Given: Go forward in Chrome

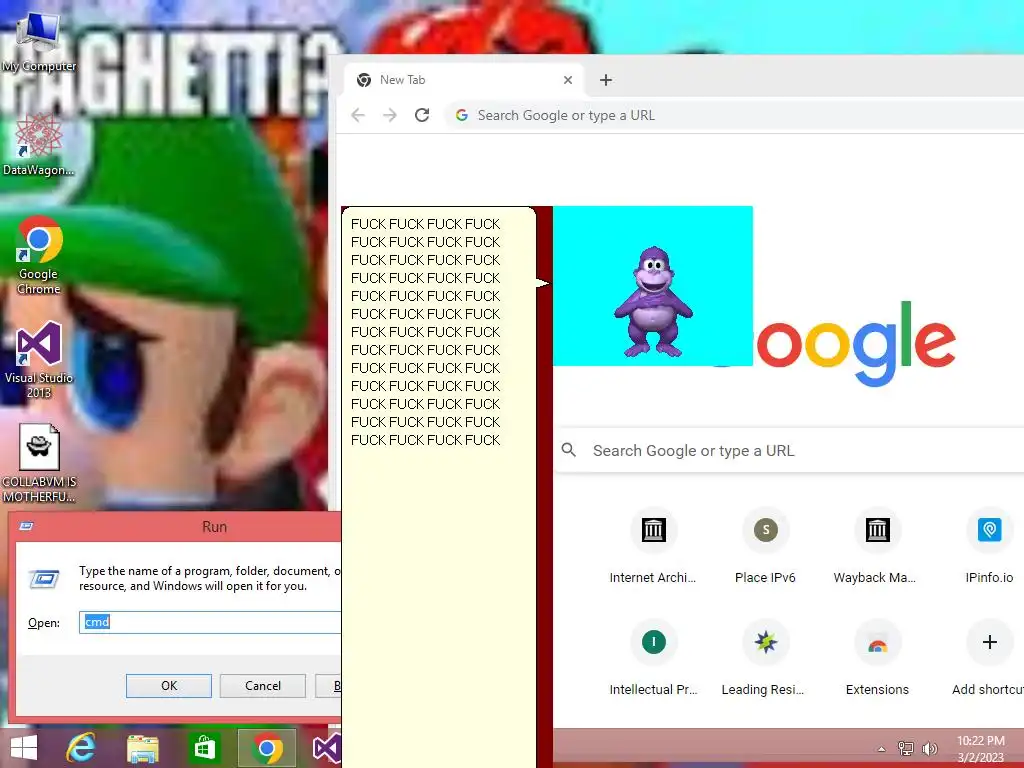Looking at the screenshot, I should 390,116.
